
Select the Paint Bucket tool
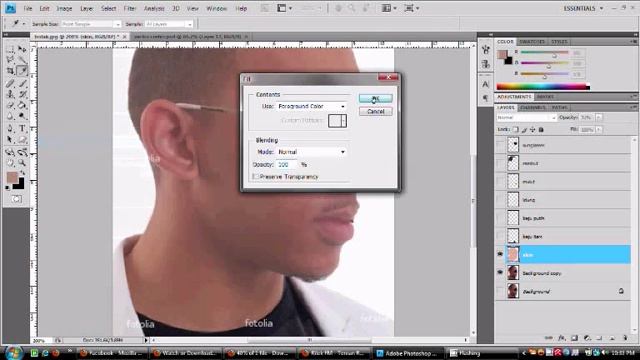point(22,105)
